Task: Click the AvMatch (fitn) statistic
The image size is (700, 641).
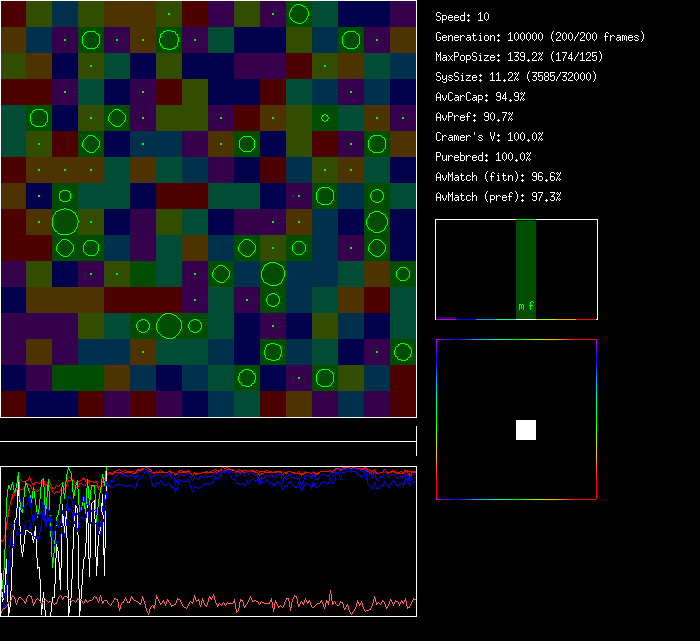Action: (498, 177)
